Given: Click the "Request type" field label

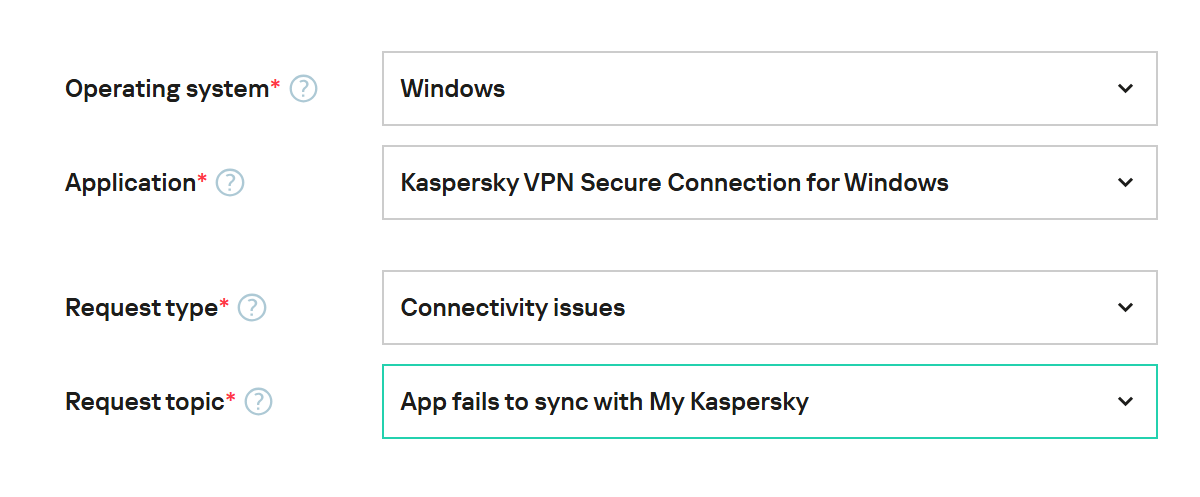Looking at the screenshot, I should (x=141, y=308).
